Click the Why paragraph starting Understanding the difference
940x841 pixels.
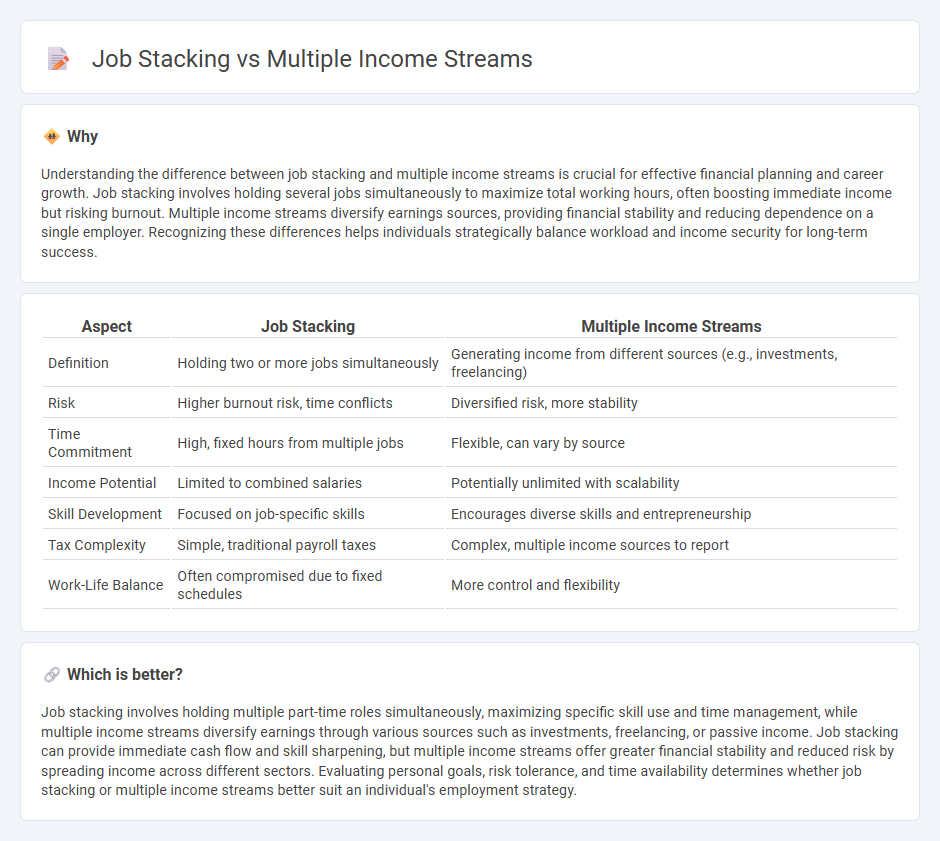click(x=466, y=213)
